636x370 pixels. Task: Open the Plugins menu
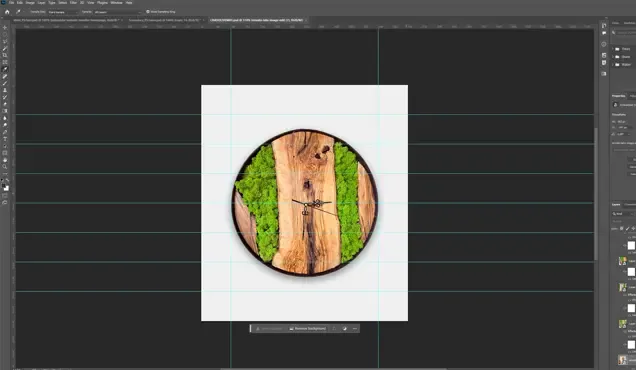click(102, 2)
